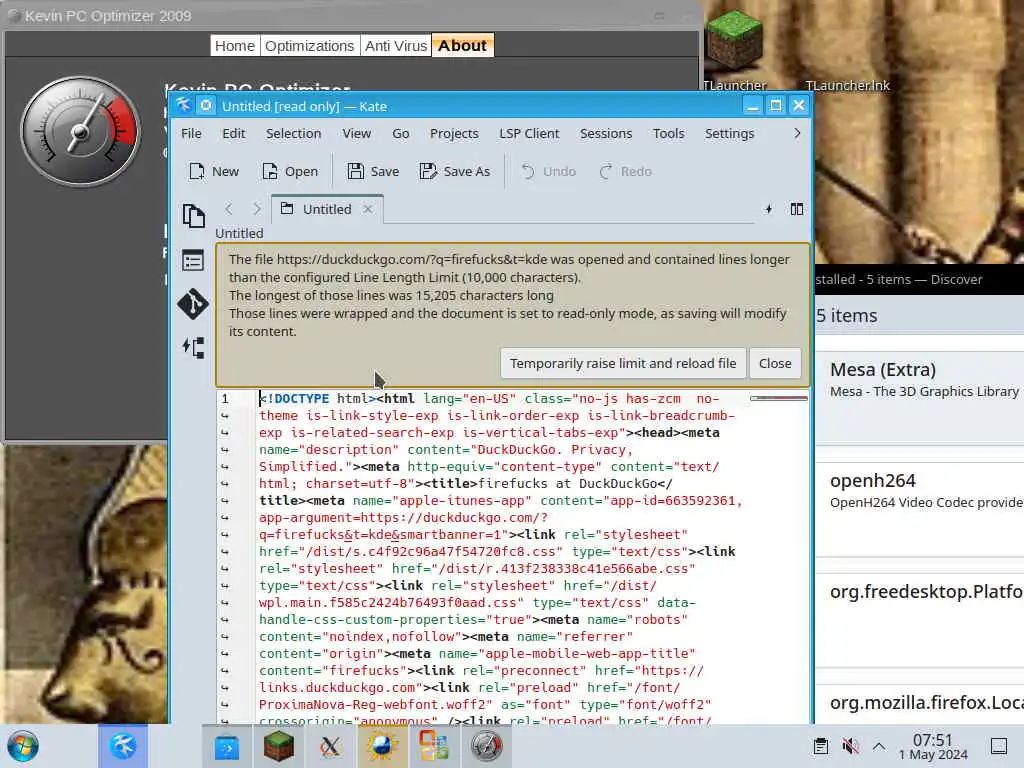This screenshot has height=768, width=1024.
Task: Click the Office-style taskbar icon
Action: coord(434,746)
